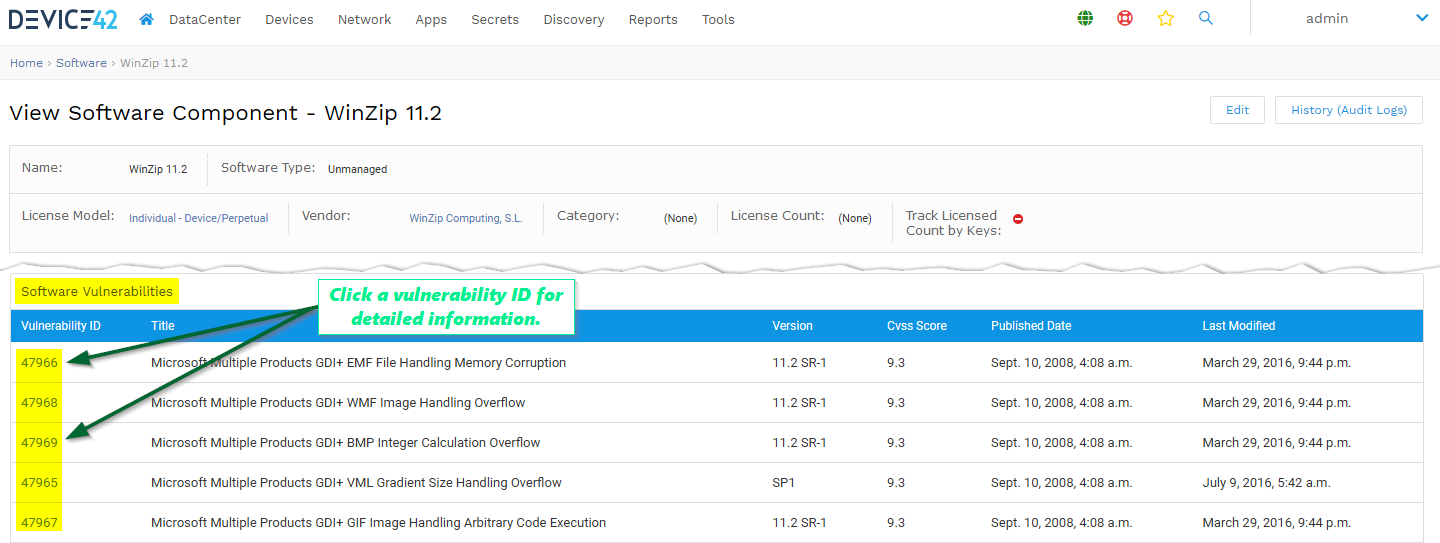Open vulnerability ID 47966
Screen dimensions: 1440x543
pos(39,363)
